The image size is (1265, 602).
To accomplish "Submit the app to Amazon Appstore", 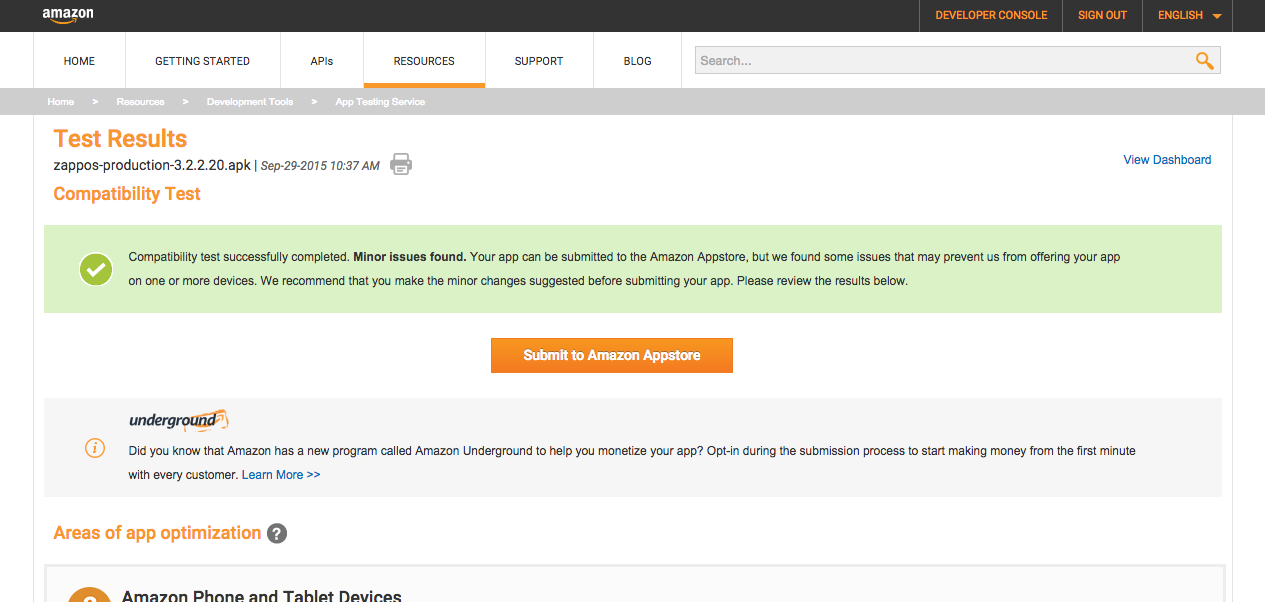I will click(612, 355).
